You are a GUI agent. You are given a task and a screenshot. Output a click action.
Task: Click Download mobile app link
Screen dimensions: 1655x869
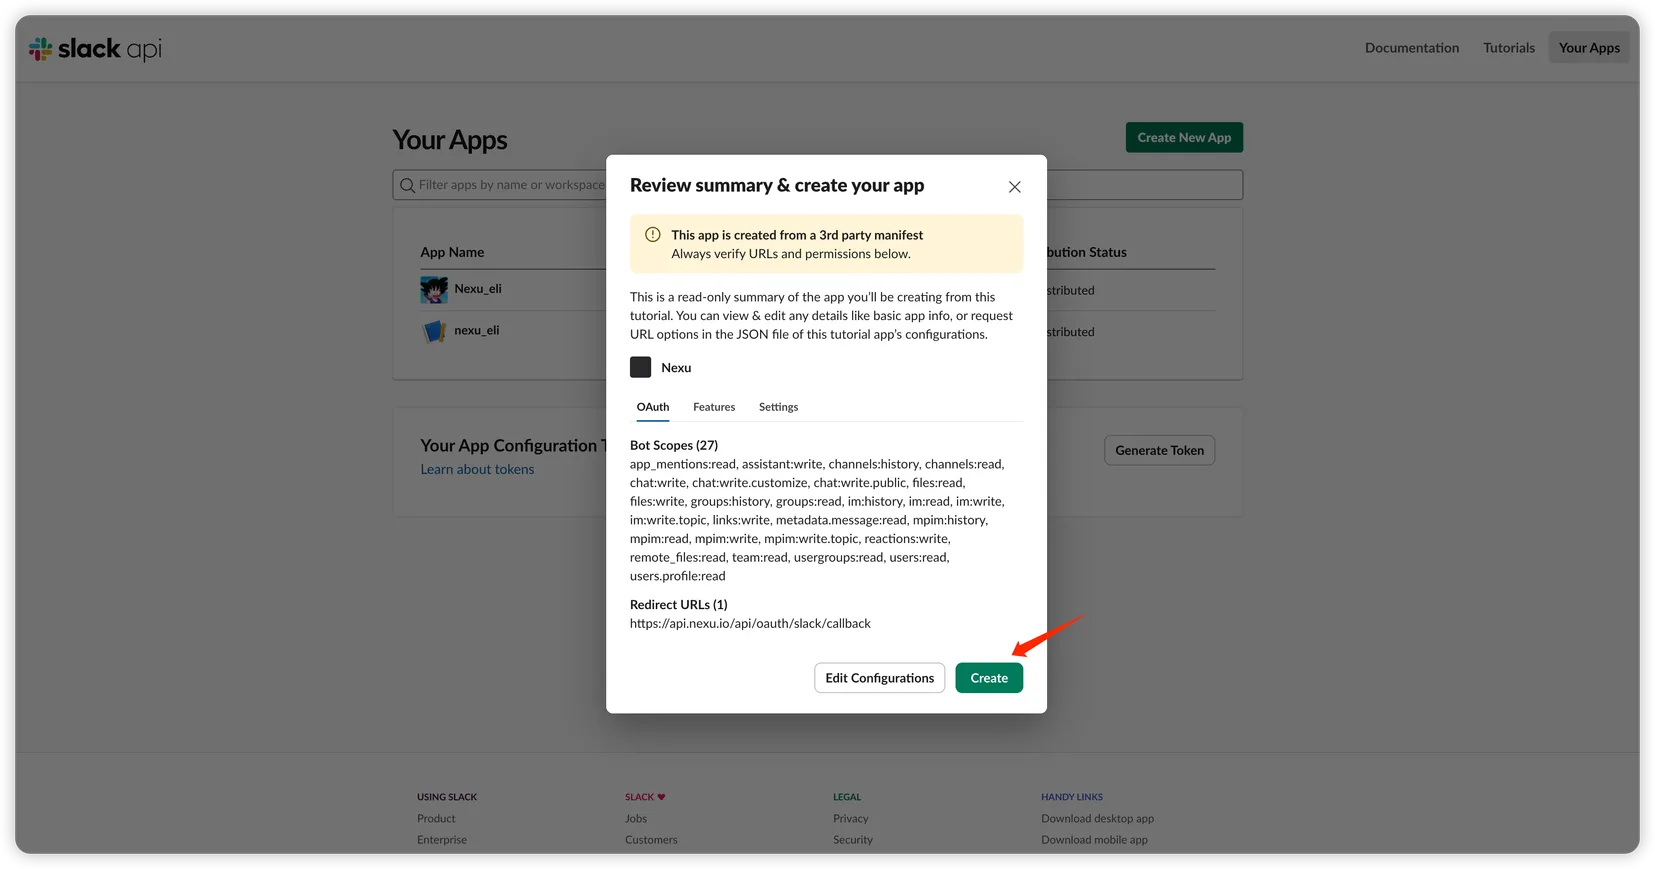pyautogui.click(x=1094, y=840)
